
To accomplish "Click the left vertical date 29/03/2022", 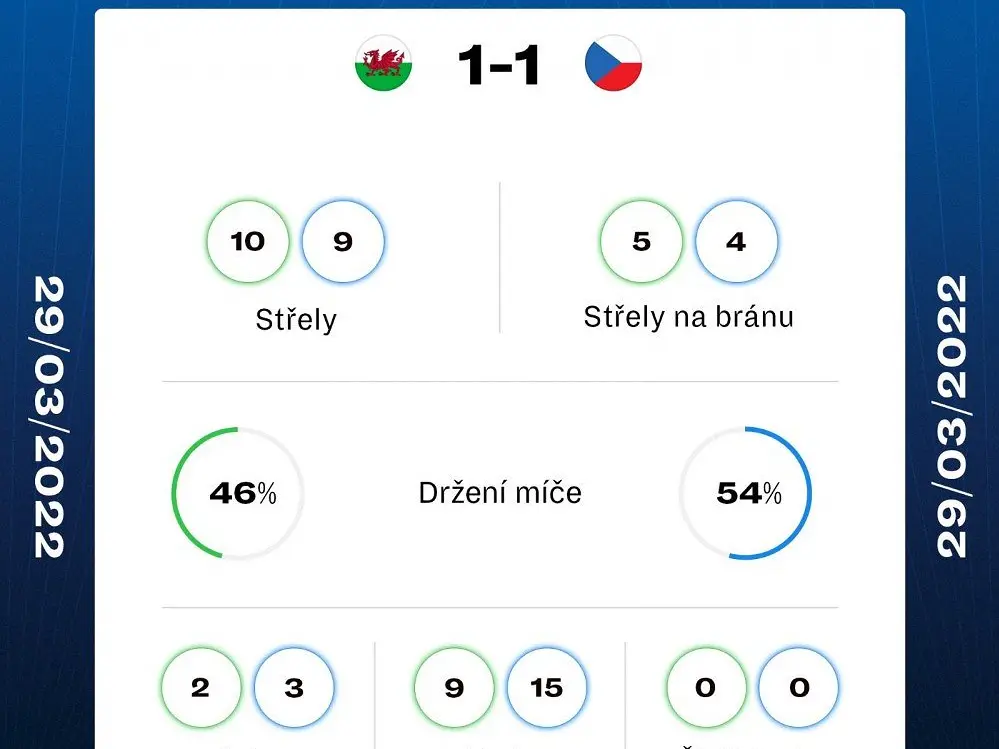I will click(x=48, y=417).
